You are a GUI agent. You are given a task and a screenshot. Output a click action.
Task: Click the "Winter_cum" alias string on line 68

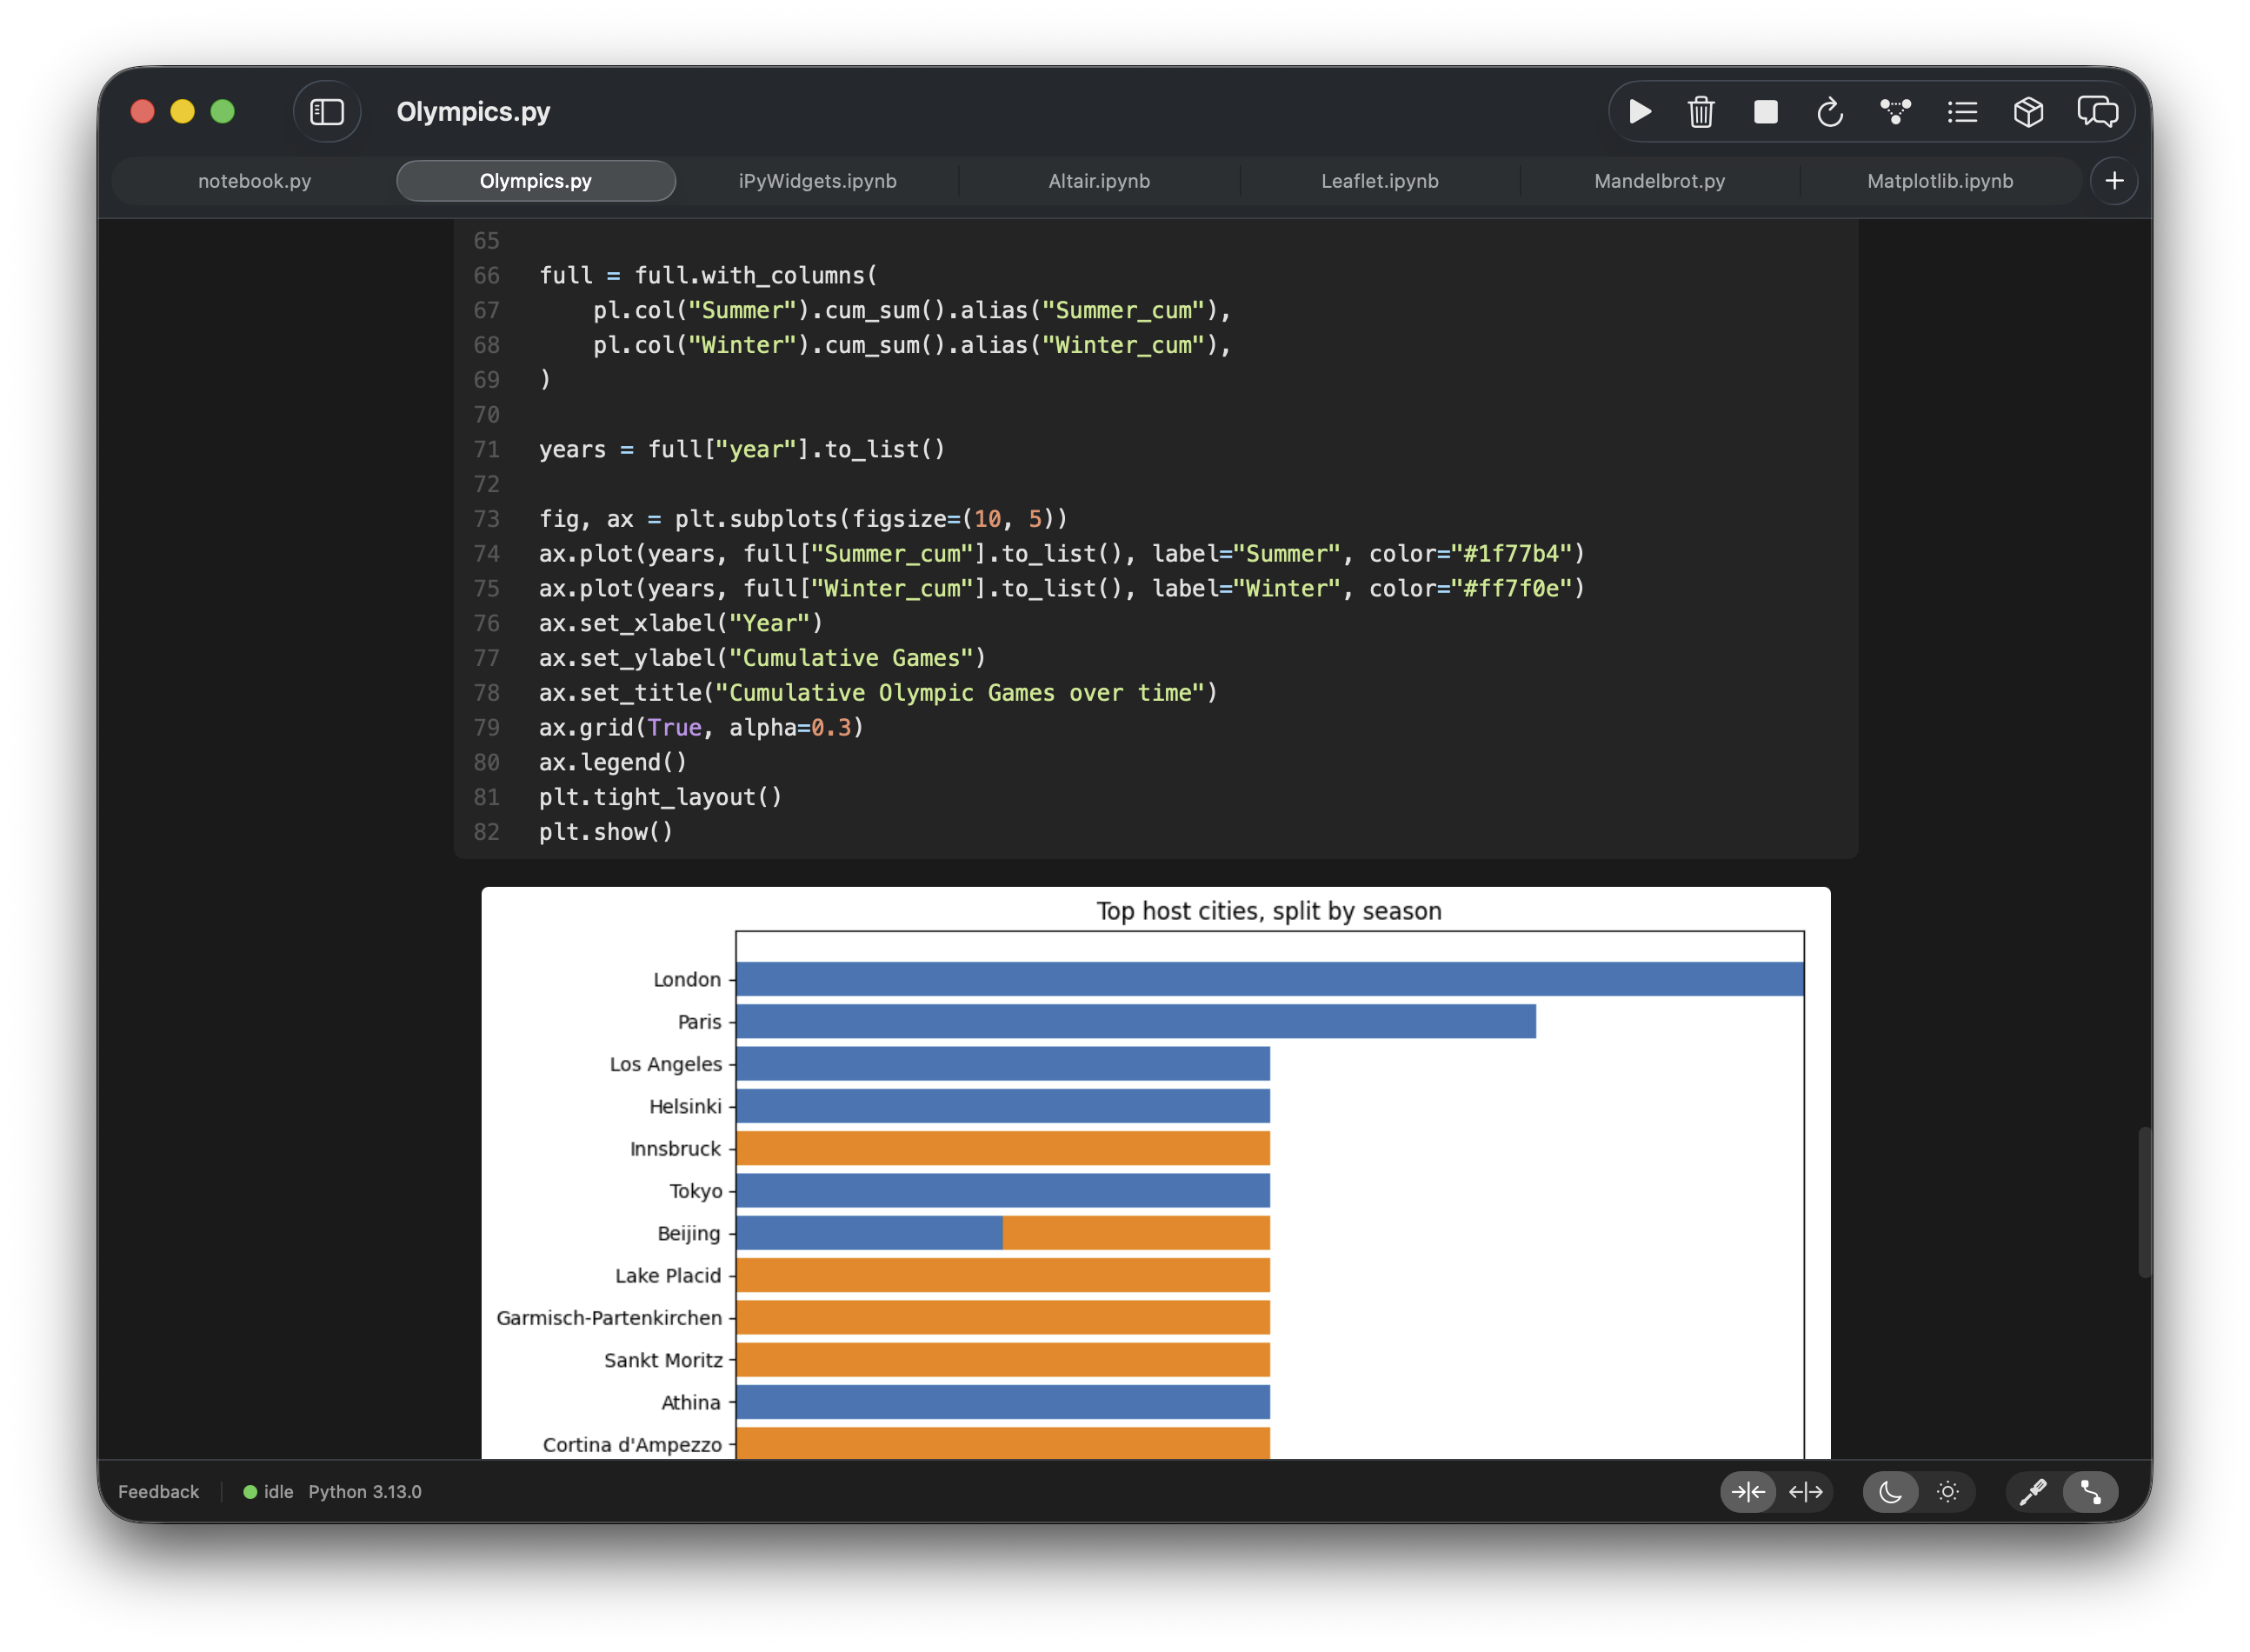tap(1124, 346)
